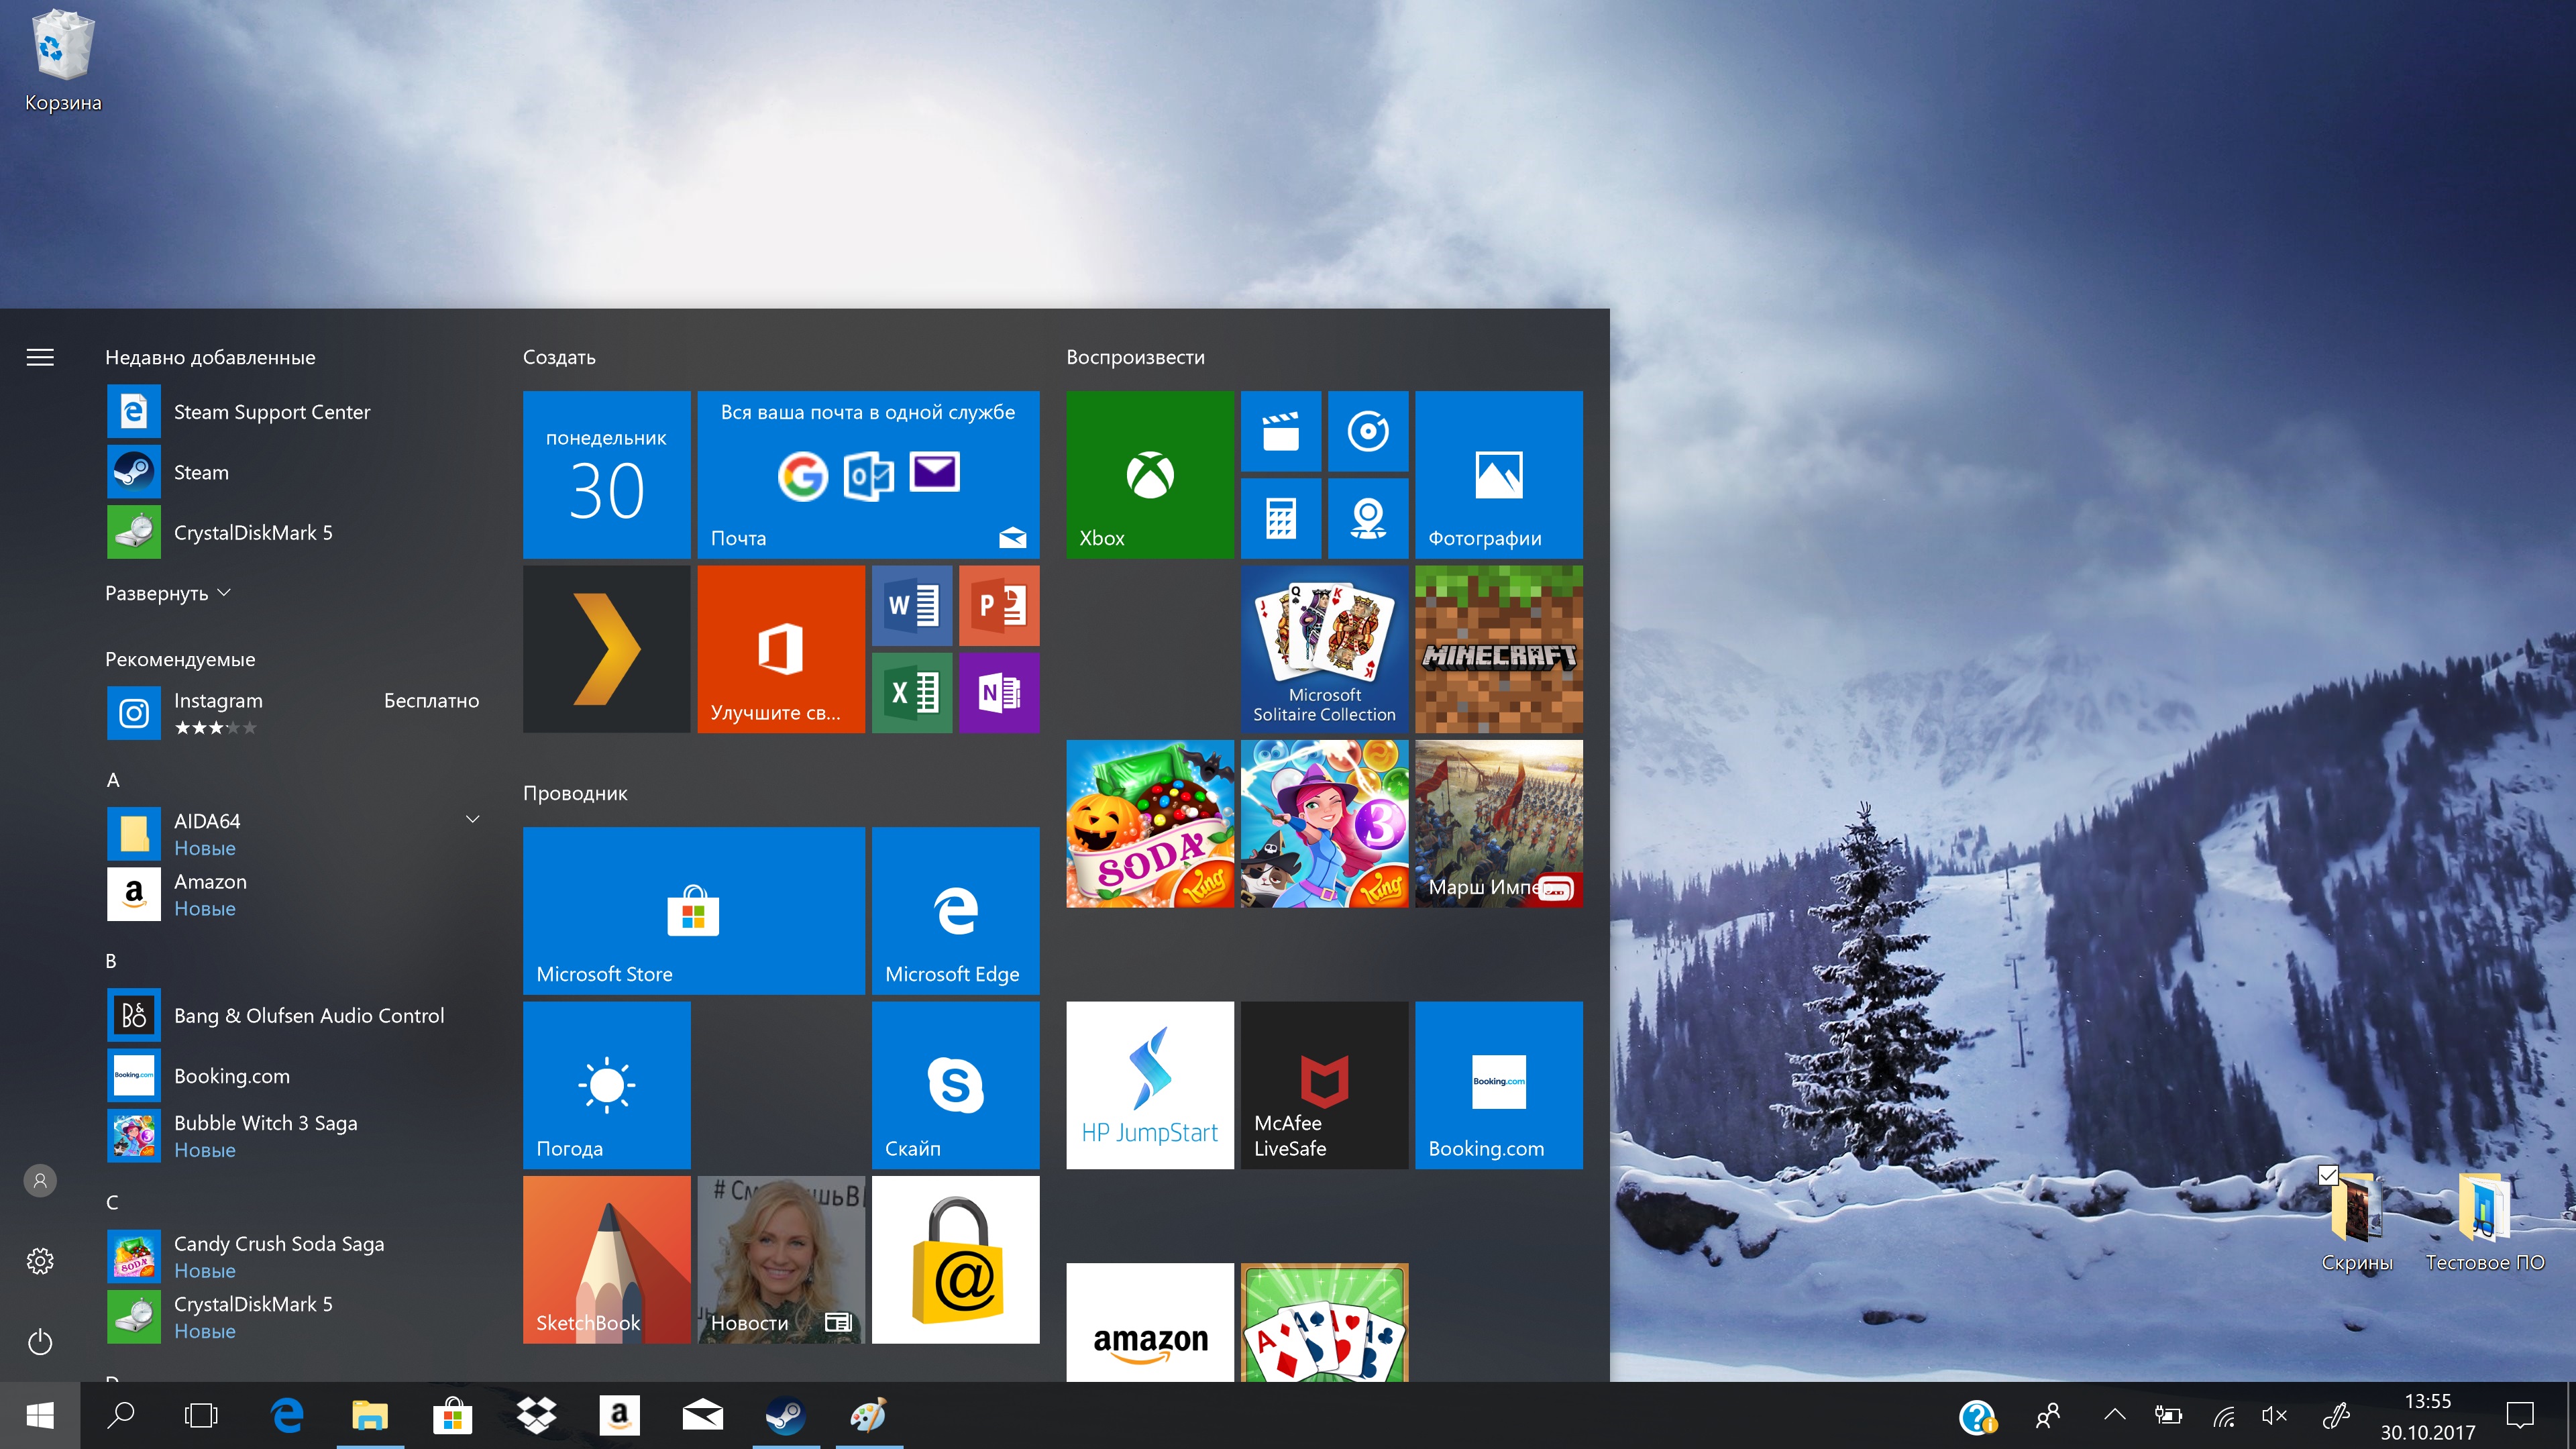Show hidden tray icons chevron
The width and height of the screenshot is (2576, 1449).
point(2114,1414)
